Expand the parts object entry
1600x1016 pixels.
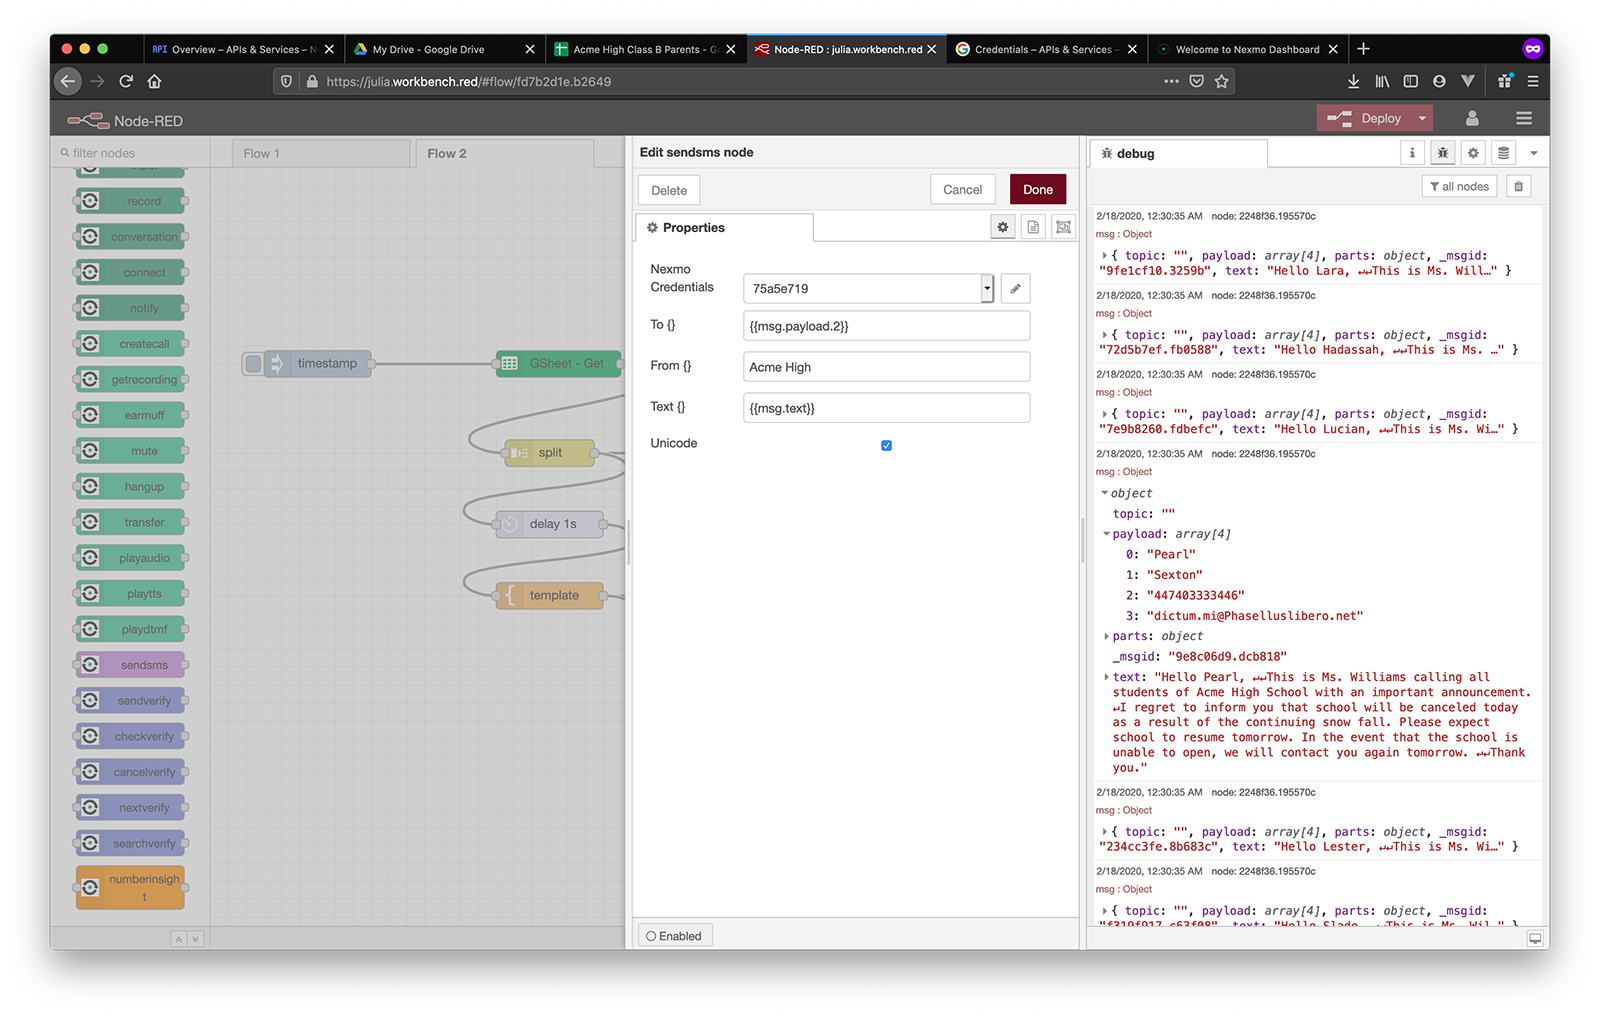point(1107,636)
